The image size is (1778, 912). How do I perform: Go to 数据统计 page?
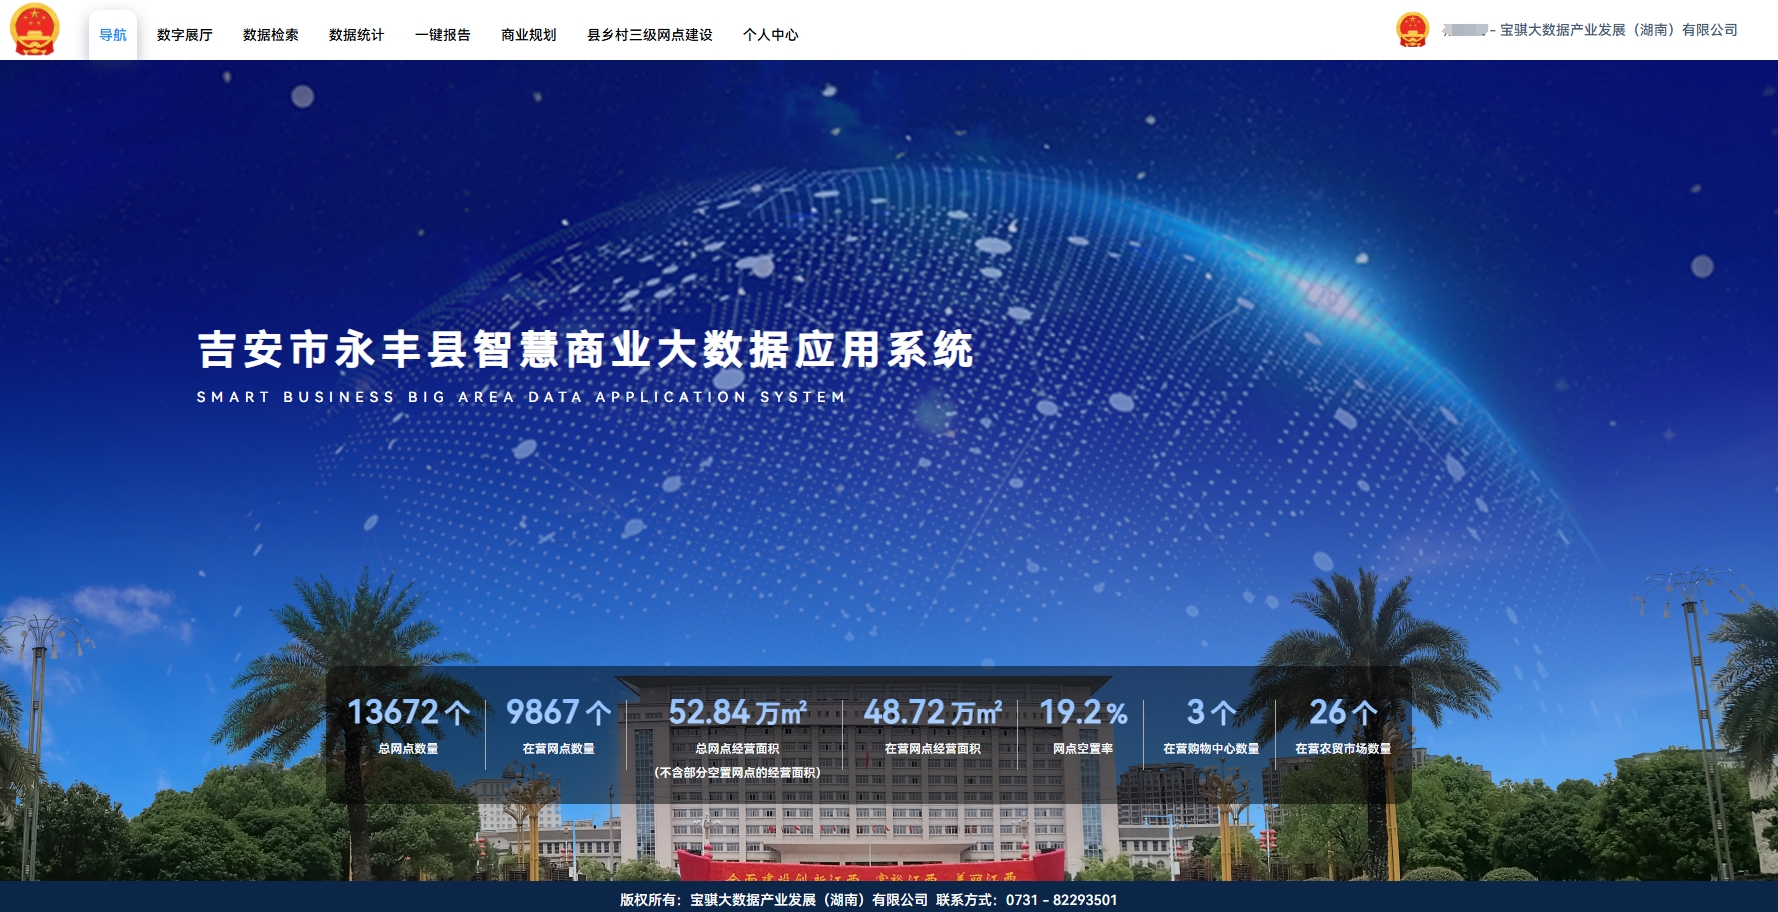point(357,35)
